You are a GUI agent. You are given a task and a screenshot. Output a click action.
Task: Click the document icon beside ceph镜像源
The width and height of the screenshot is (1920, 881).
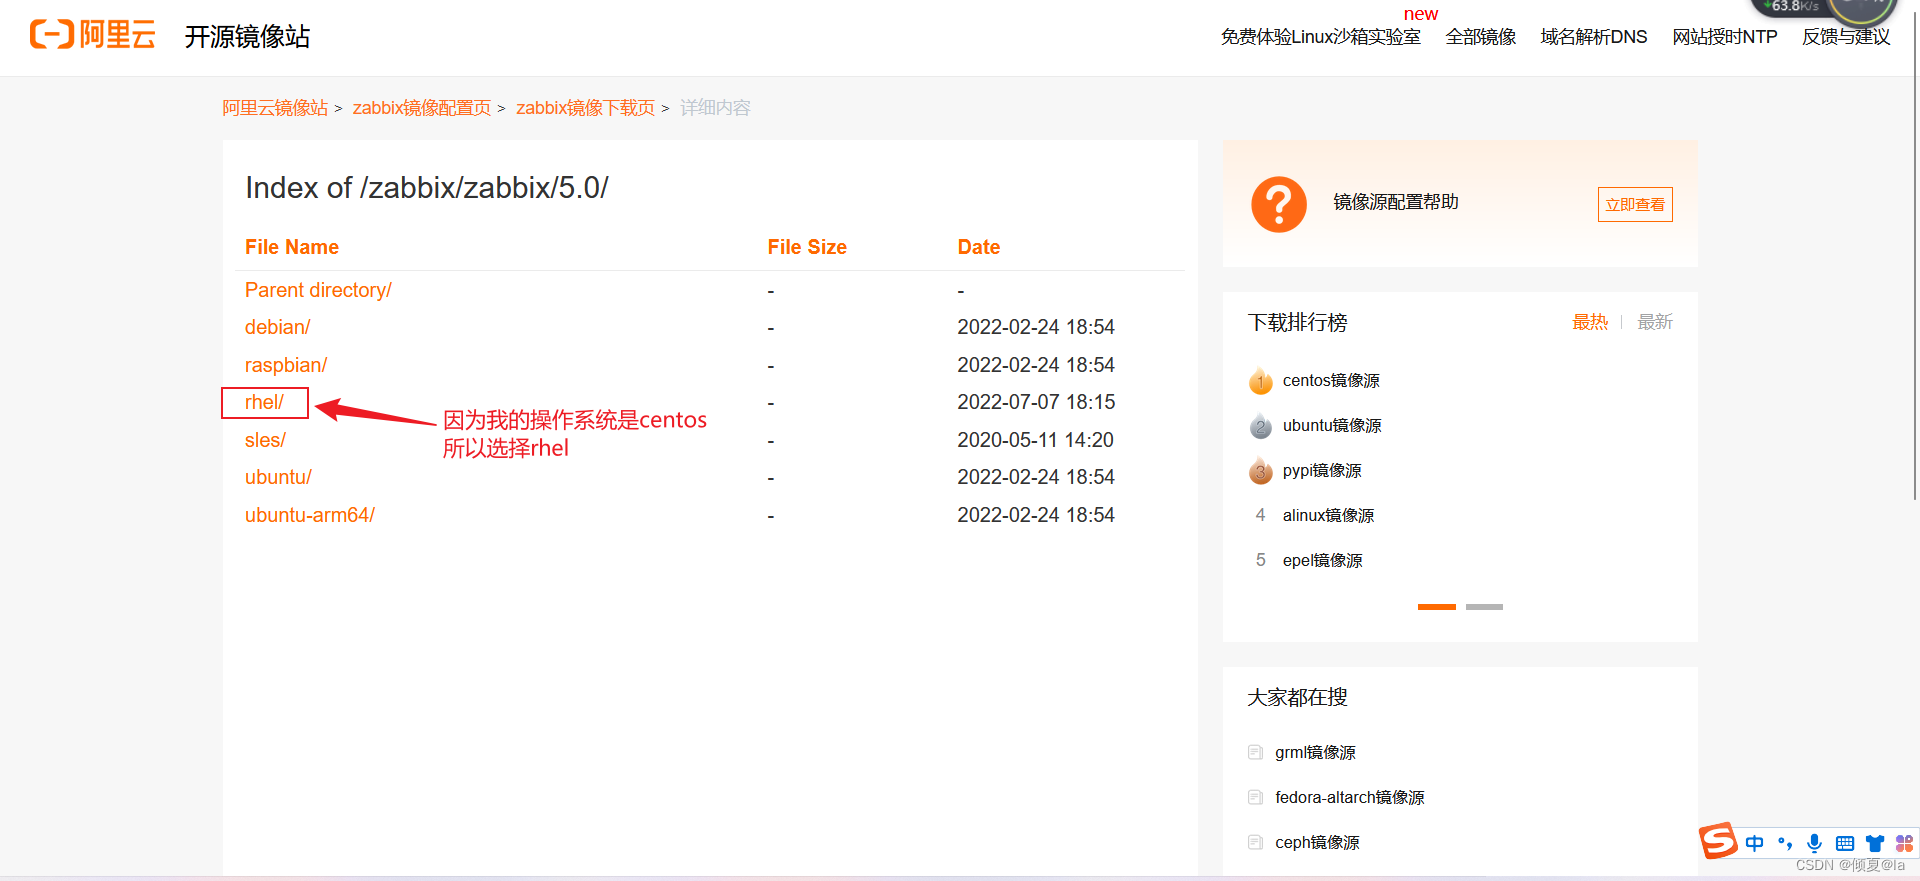[1255, 842]
